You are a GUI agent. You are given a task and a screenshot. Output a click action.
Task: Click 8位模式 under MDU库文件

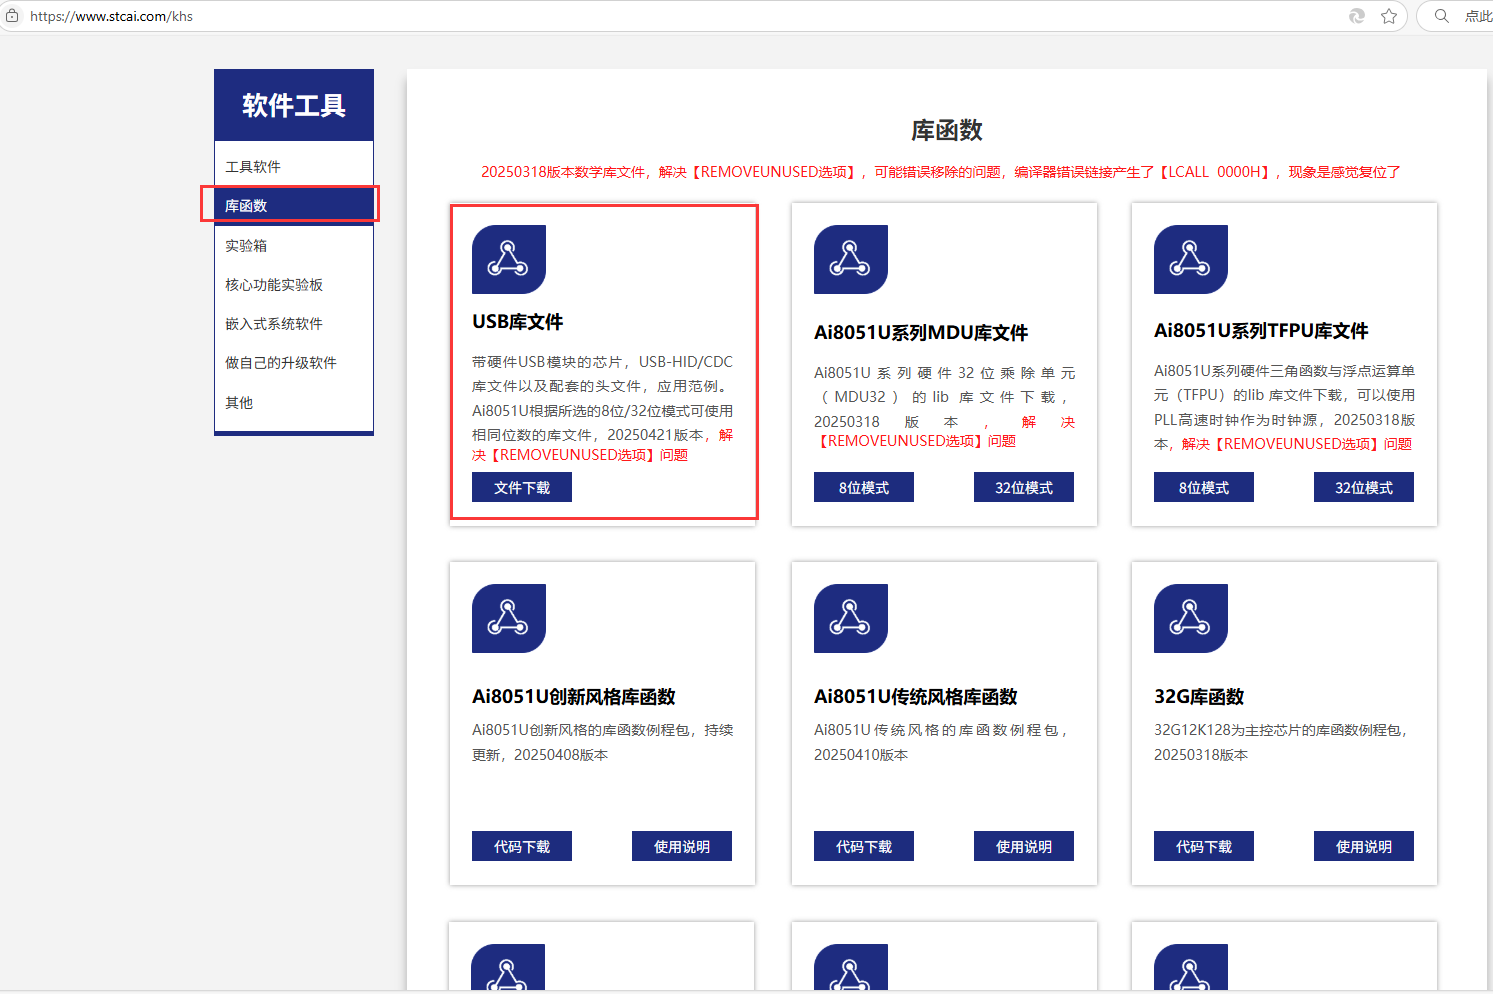click(x=864, y=487)
